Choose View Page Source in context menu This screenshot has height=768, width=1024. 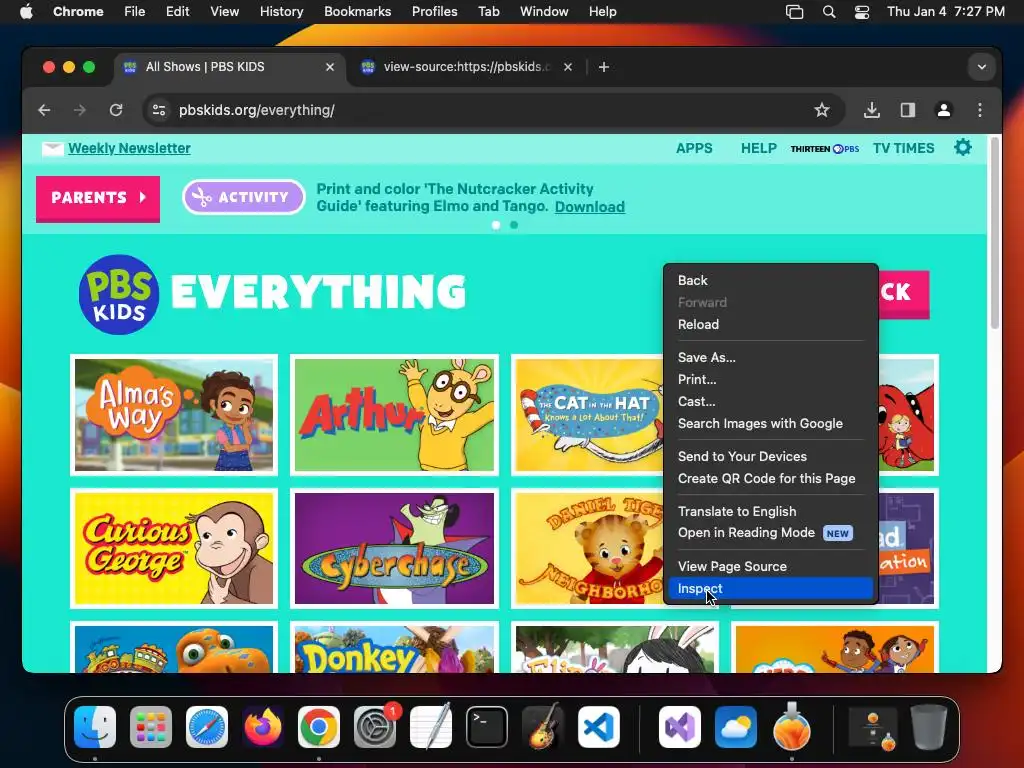[771, 566]
